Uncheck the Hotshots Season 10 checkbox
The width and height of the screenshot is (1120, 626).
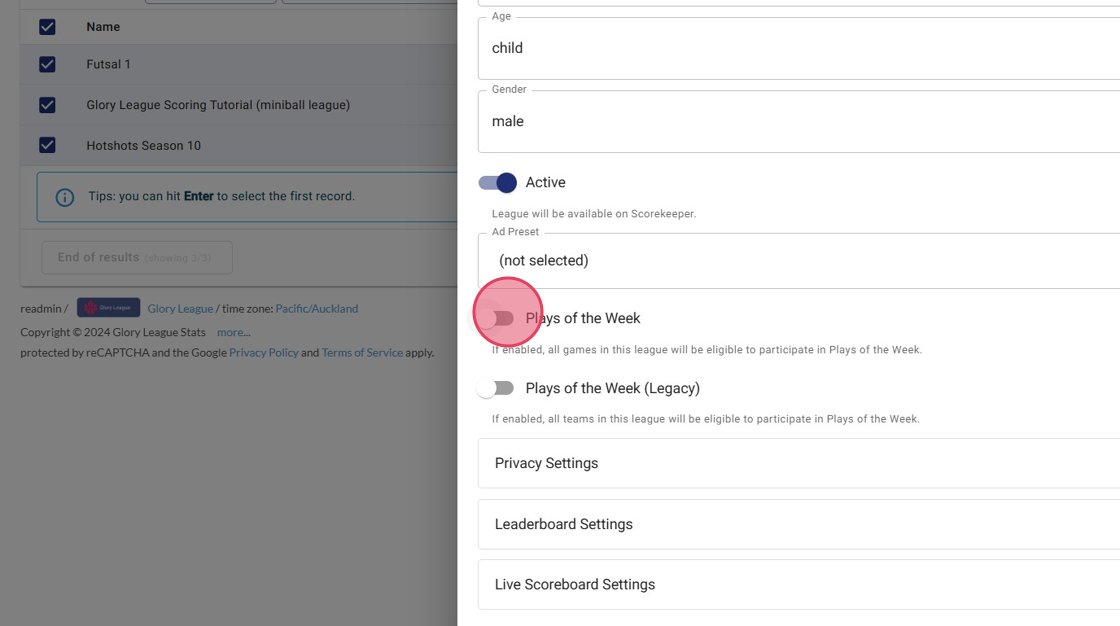coord(47,145)
